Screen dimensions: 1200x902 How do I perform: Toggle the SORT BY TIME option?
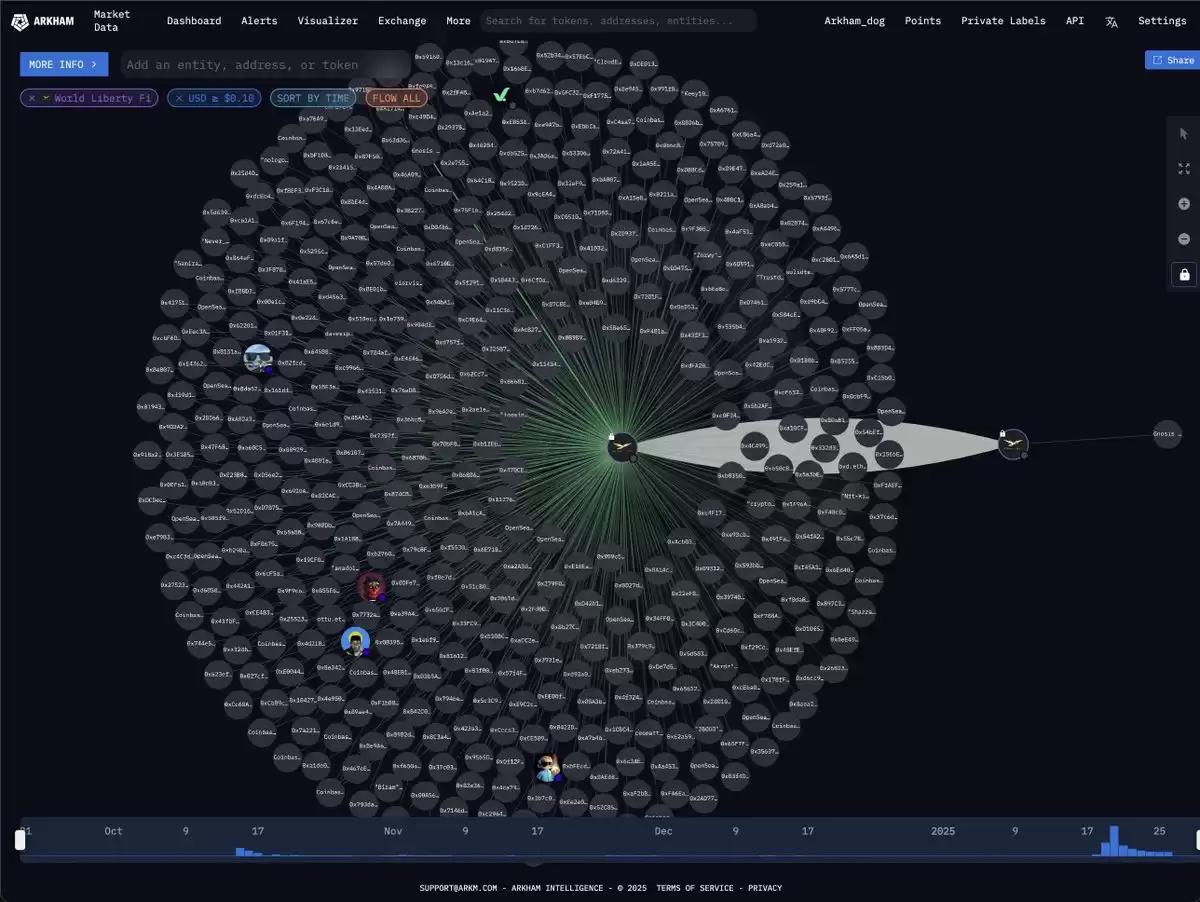(313, 98)
